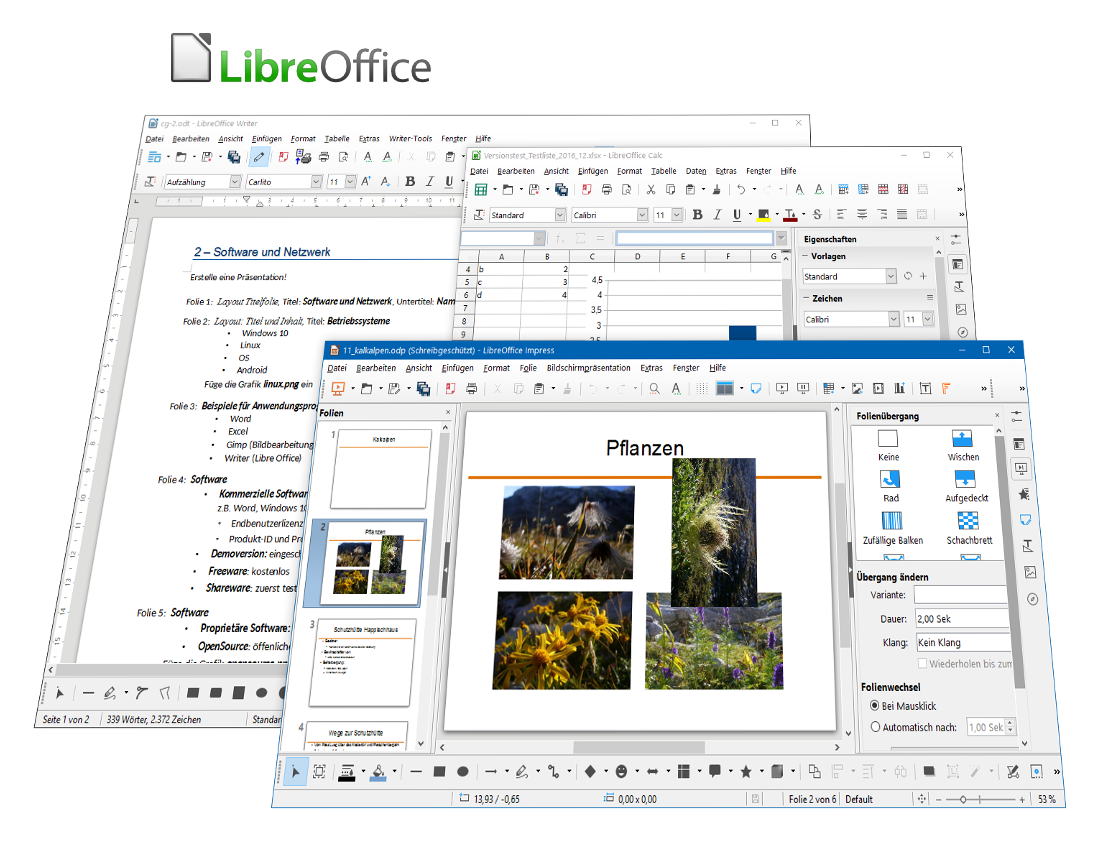Open the Navigator in Impress sidebar

pos(1032,599)
